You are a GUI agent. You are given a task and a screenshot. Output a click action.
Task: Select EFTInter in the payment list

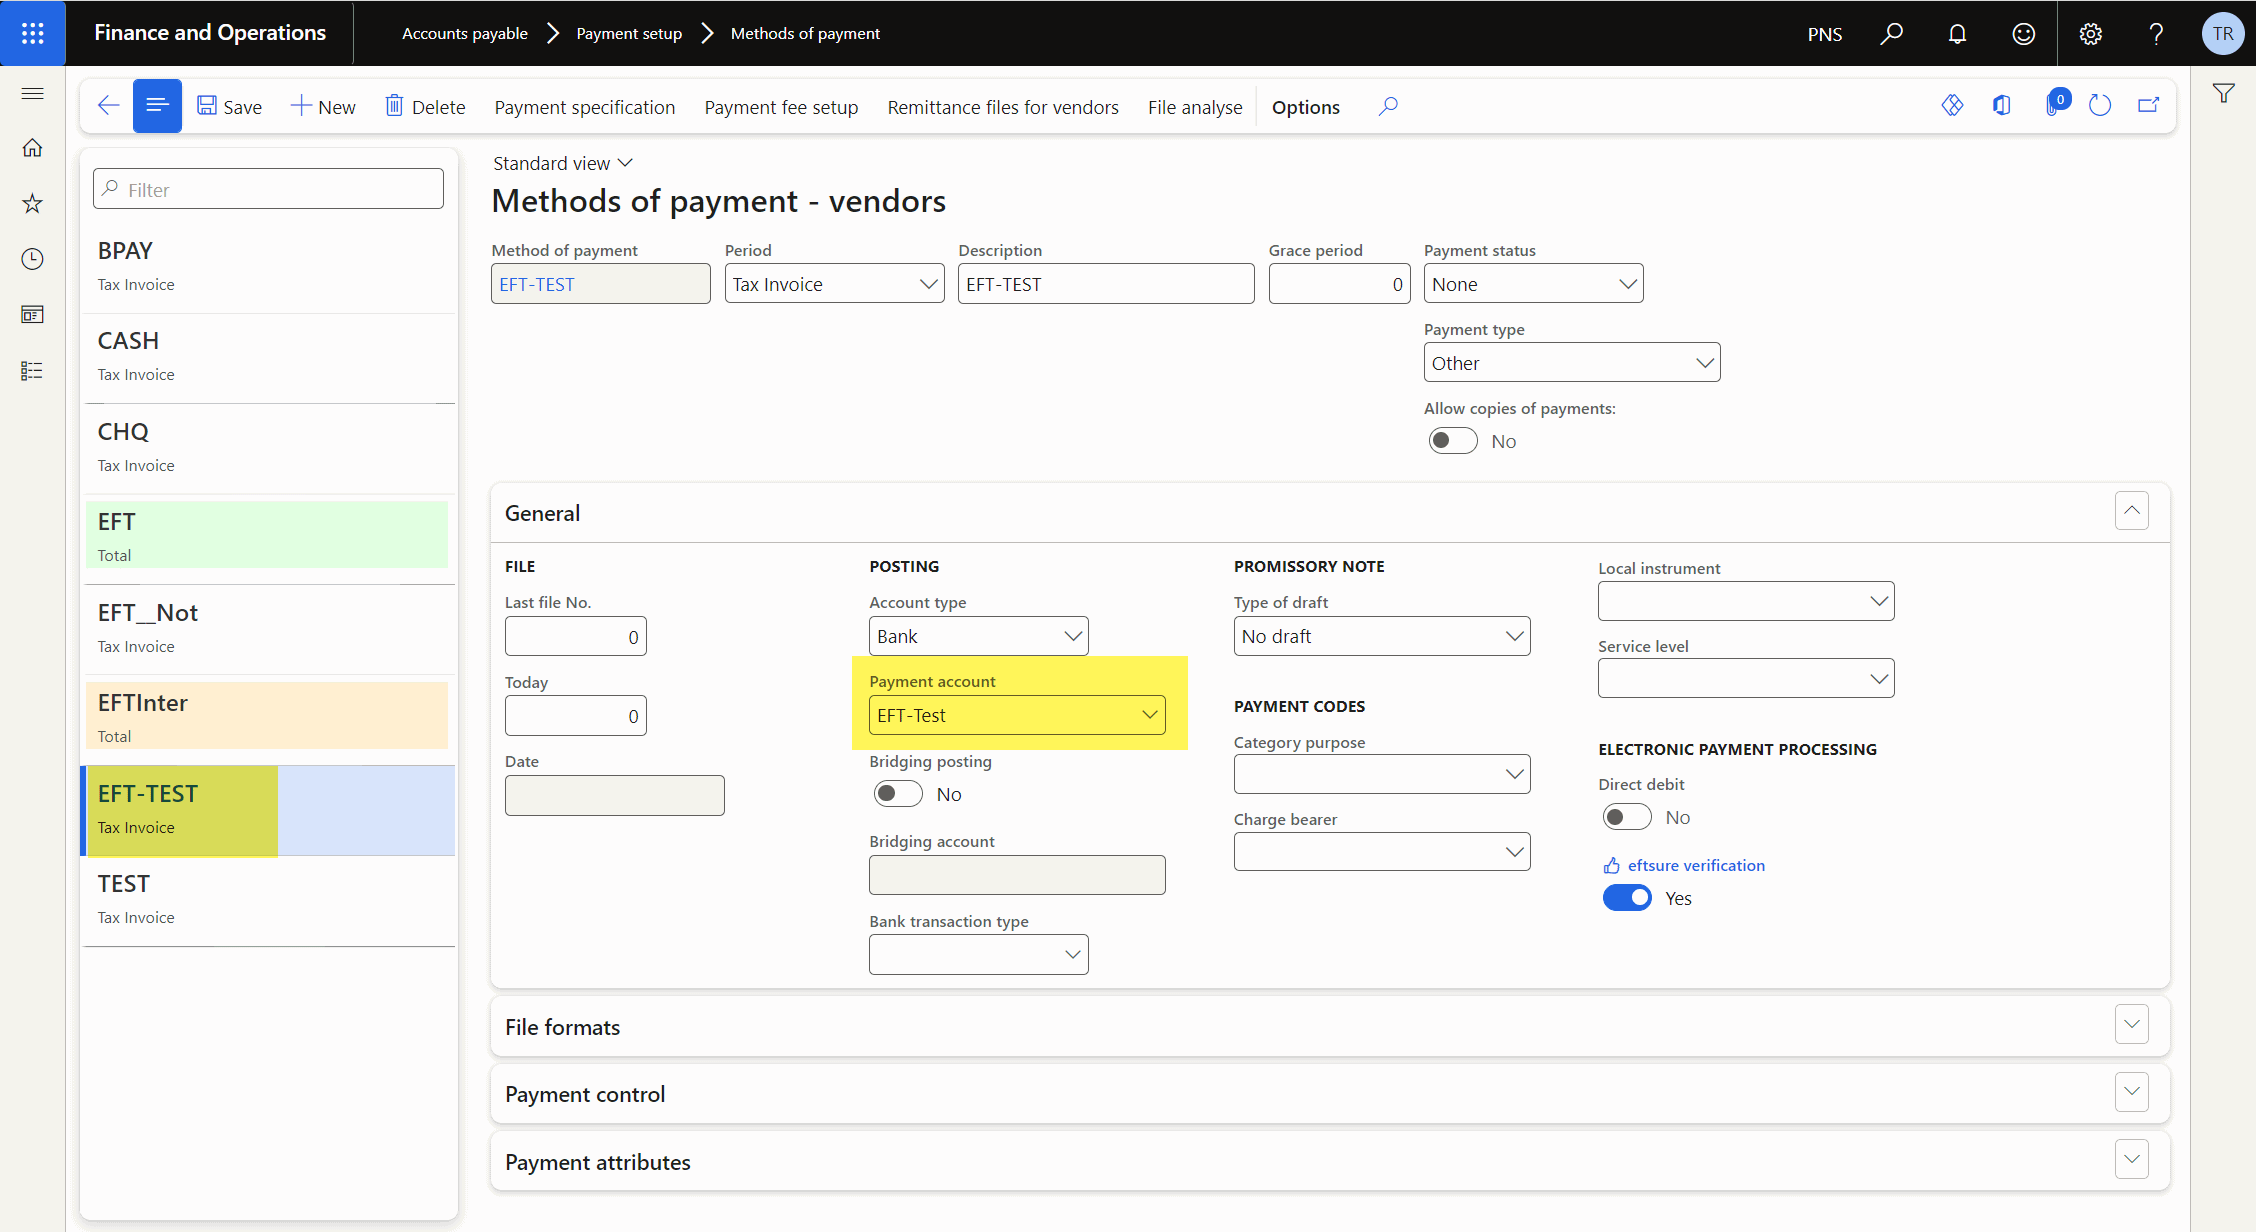268,718
